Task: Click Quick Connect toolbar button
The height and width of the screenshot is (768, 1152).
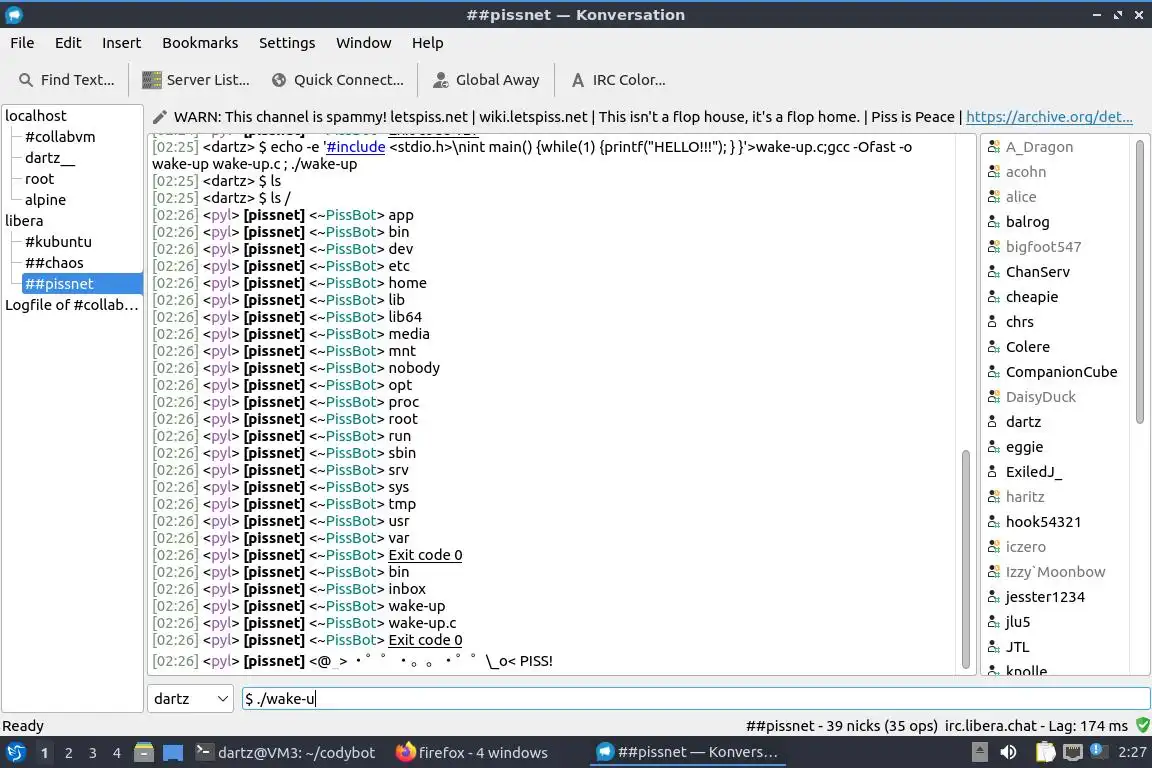Action: (x=338, y=80)
